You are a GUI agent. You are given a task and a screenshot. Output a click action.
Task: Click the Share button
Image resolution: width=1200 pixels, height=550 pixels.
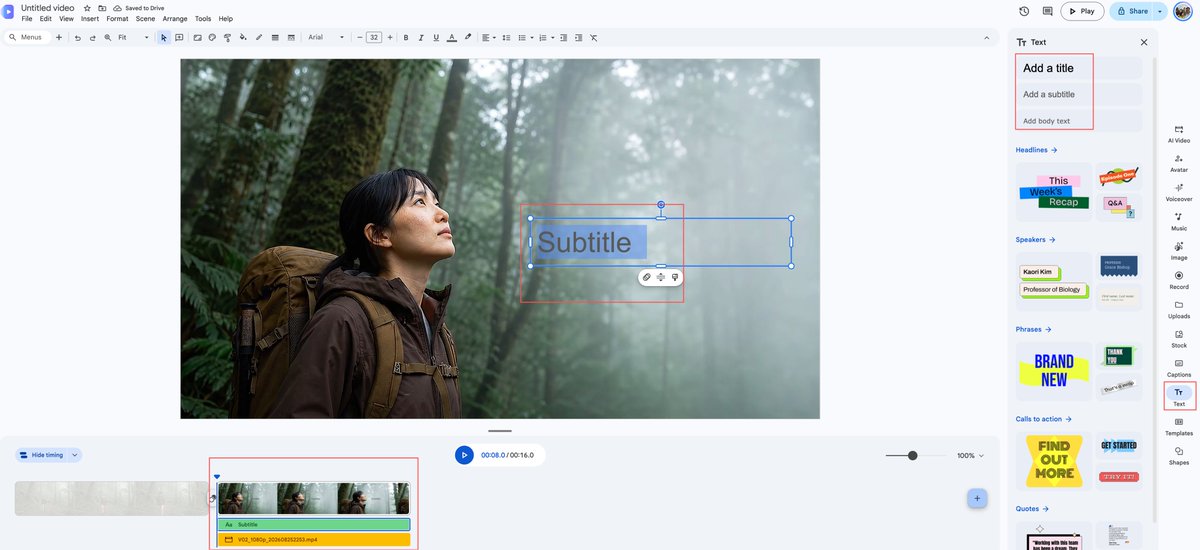(1131, 11)
